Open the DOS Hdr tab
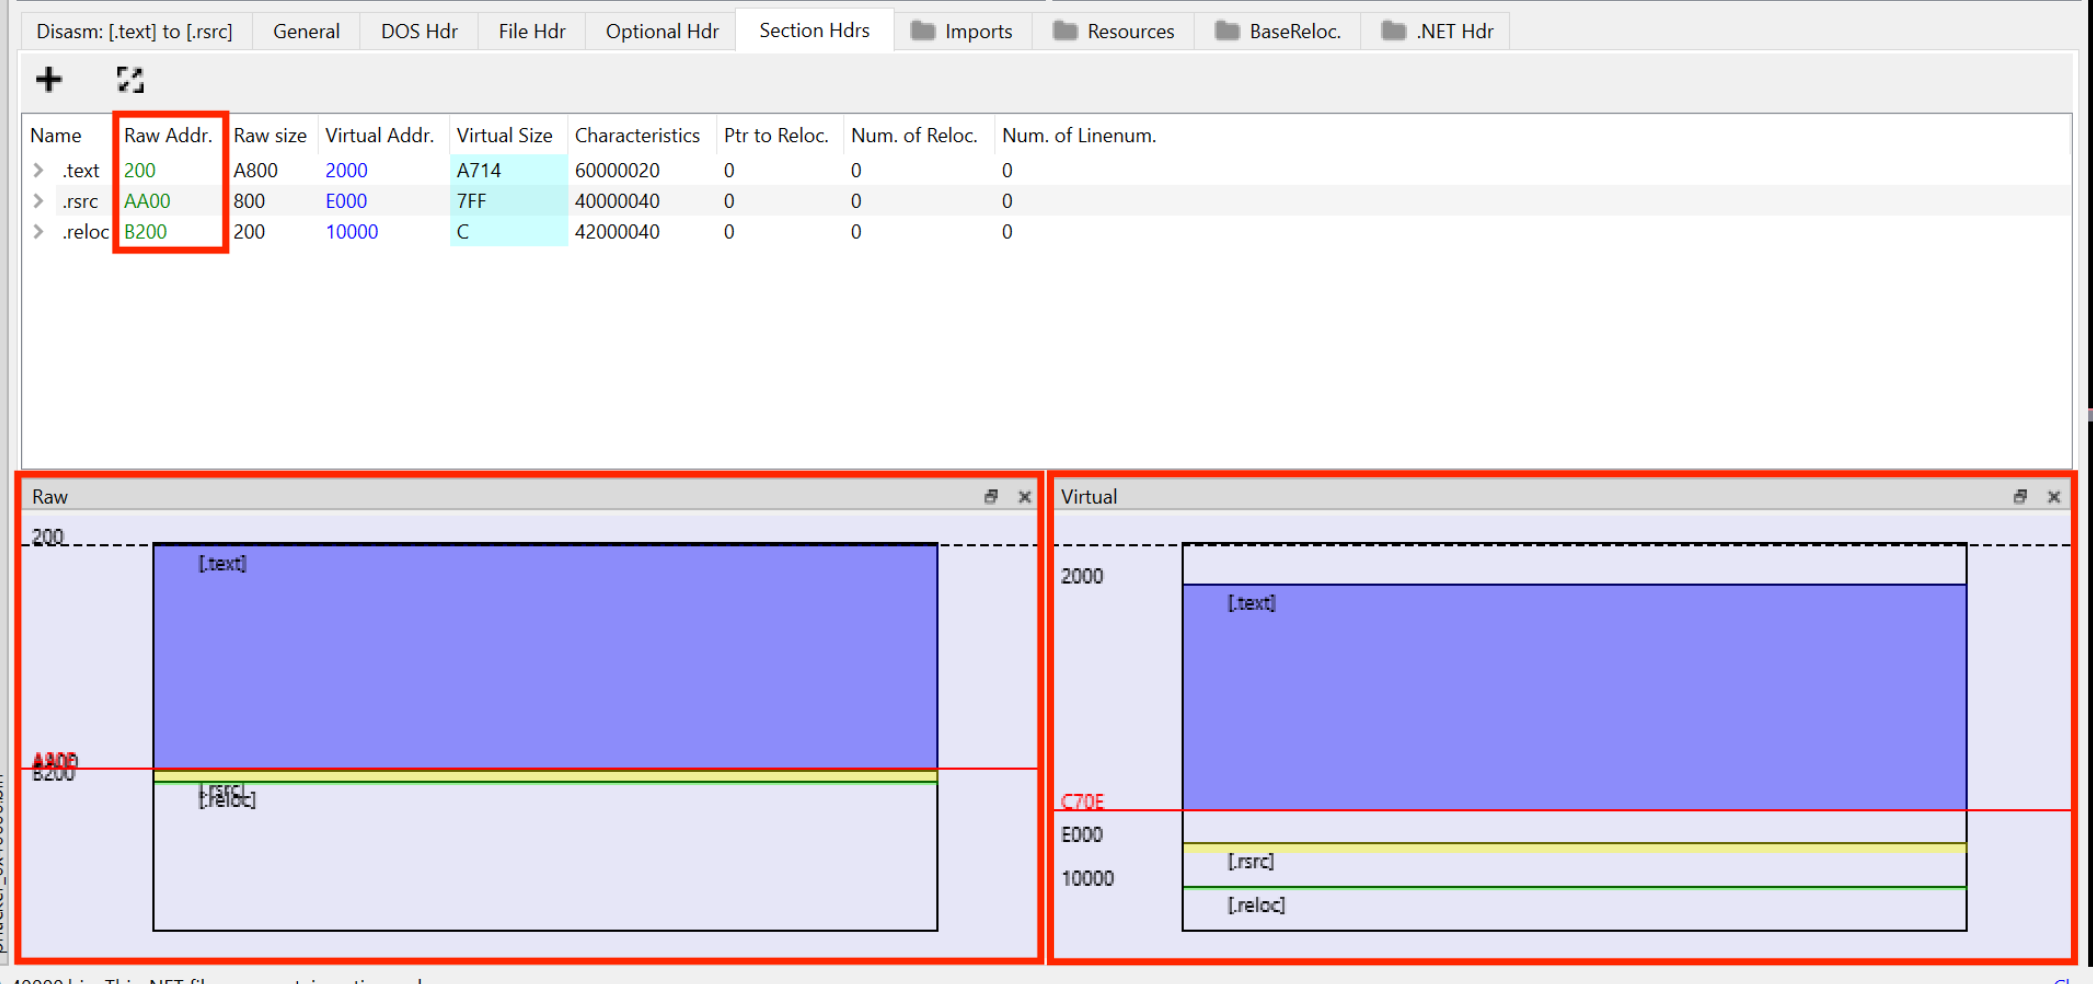Image resolution: width=2093 pixels, height=984 pixels. pos(419,31)
